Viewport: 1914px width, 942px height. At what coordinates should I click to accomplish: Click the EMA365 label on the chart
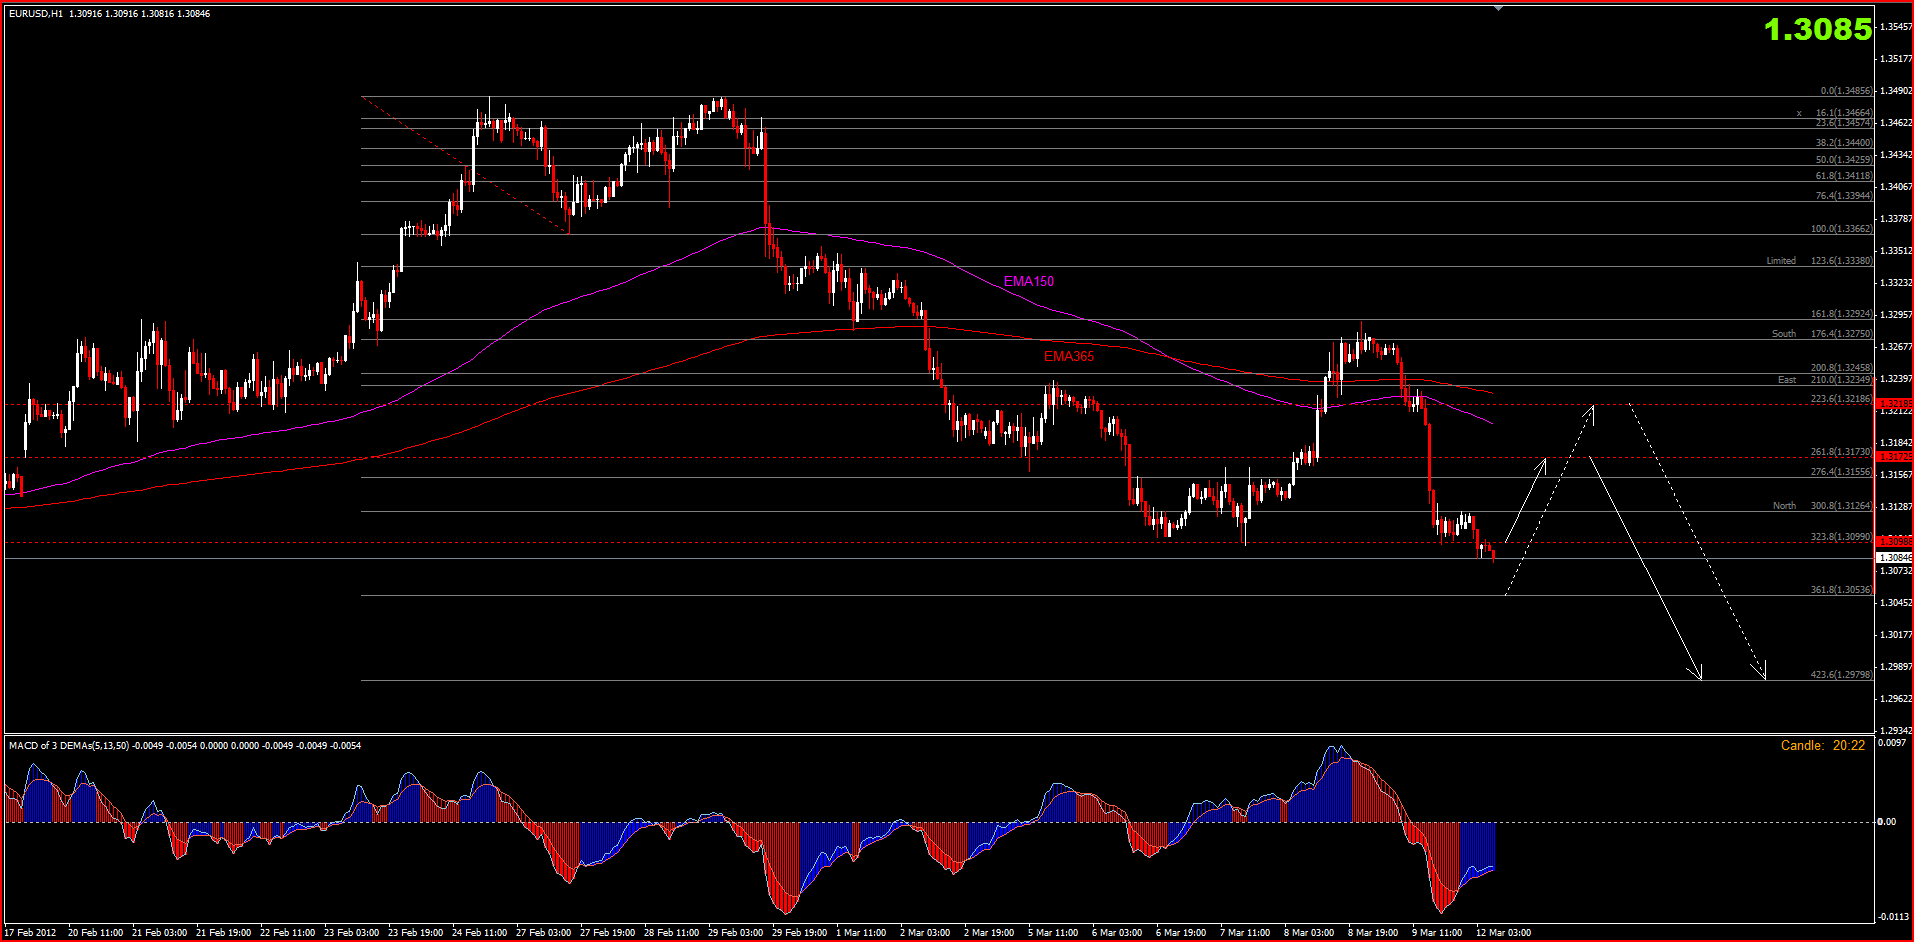click(x=1069, y=356)
